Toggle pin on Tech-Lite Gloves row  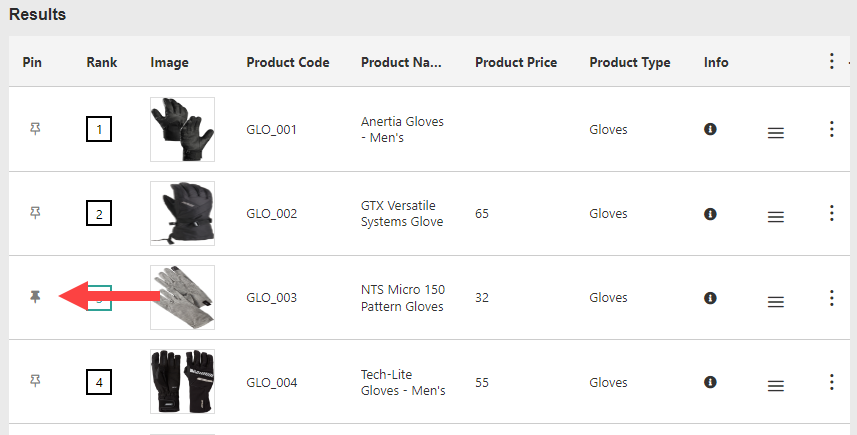click(35, 380)
